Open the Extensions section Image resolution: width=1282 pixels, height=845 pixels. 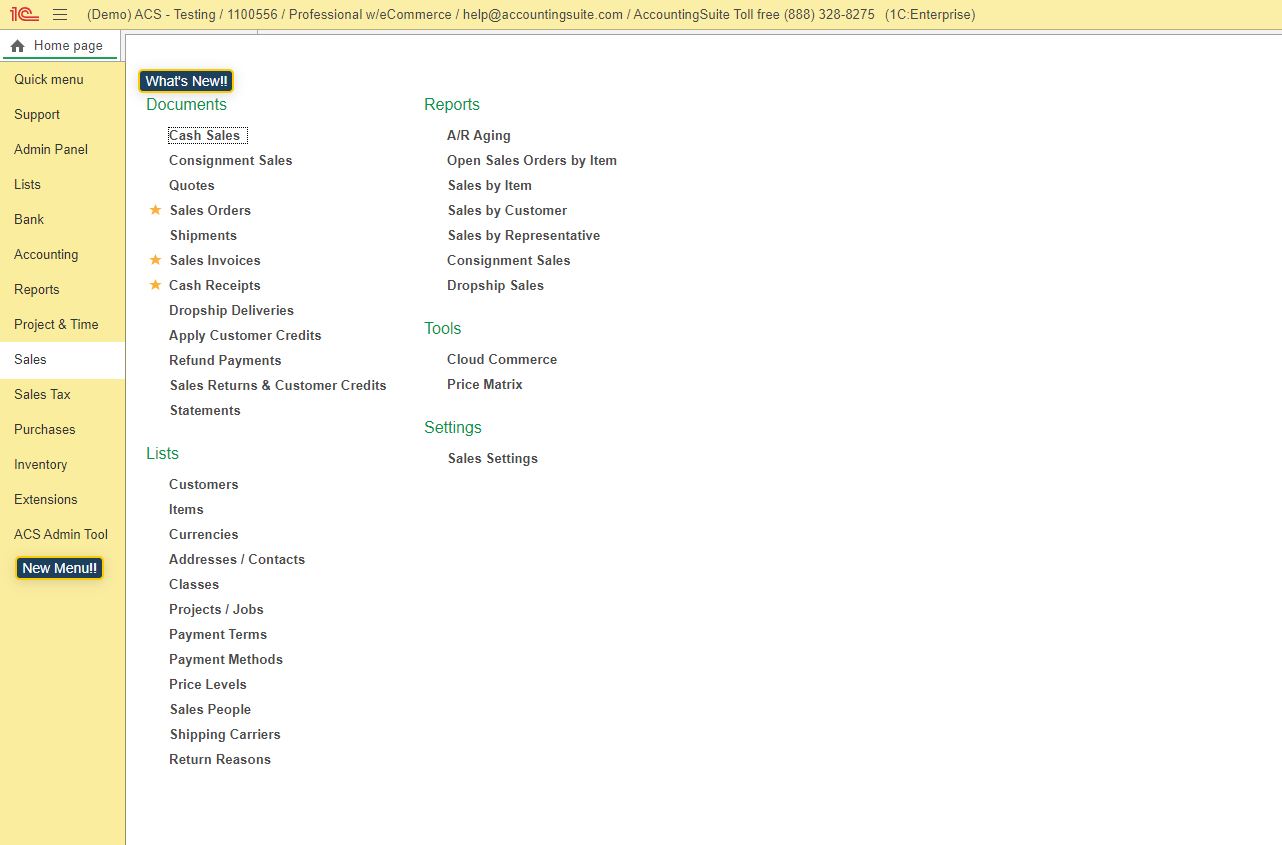pyautogui.click(x=62, y=500)
